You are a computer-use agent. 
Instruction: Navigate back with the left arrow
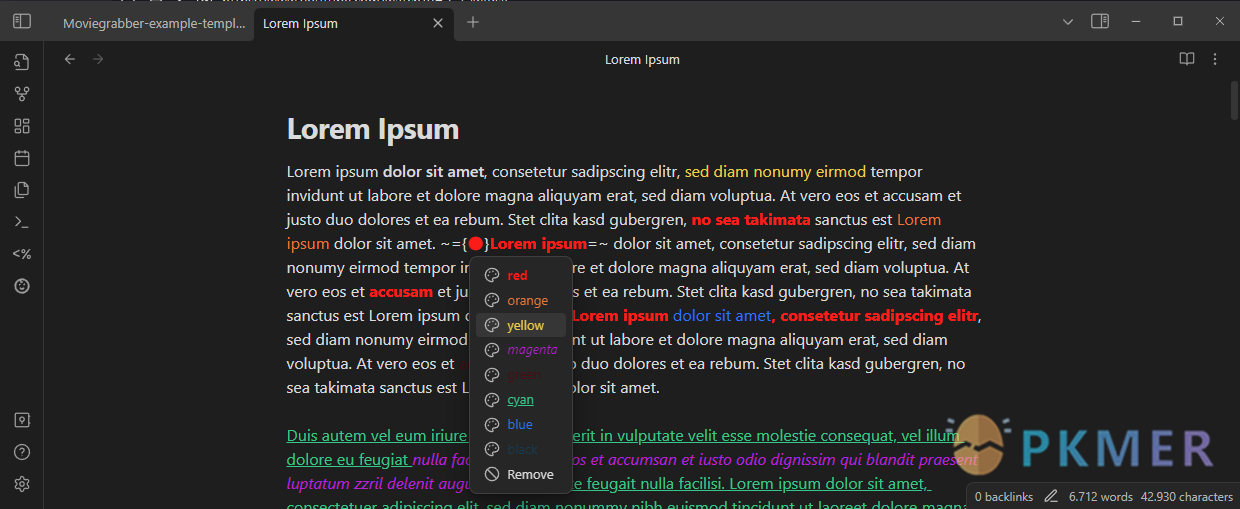tap(70, 59)
